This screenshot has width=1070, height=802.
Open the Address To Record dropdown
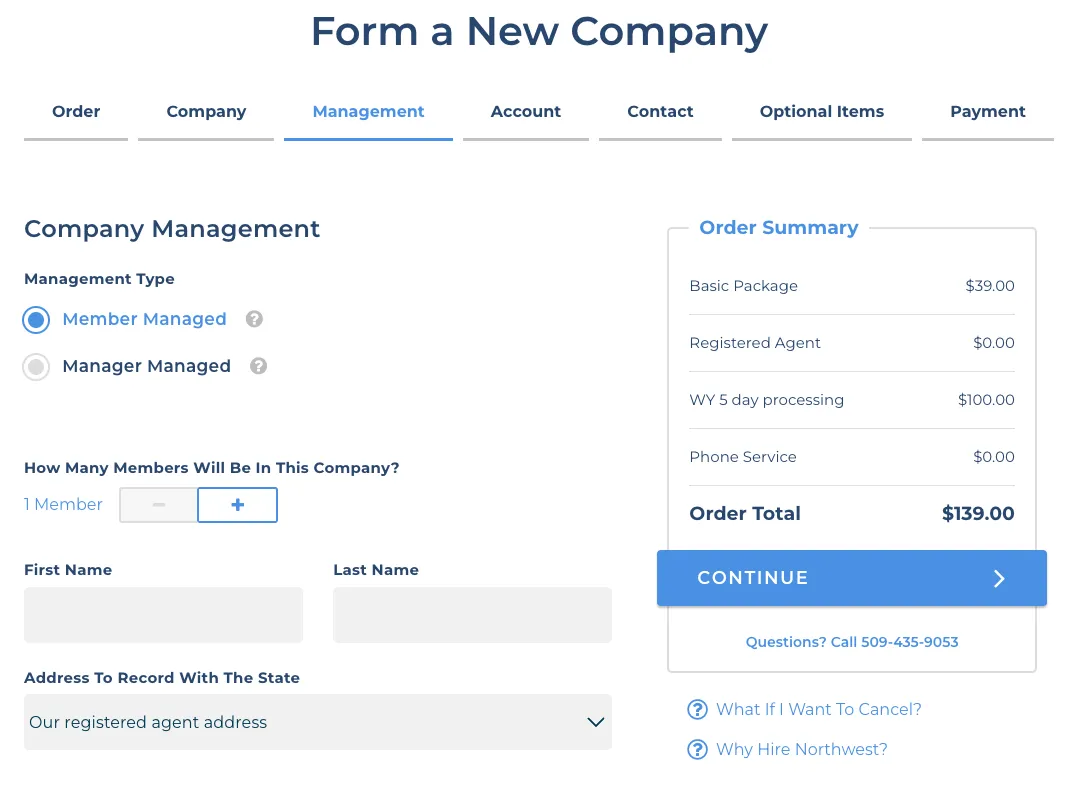click(x=317, y=722)
